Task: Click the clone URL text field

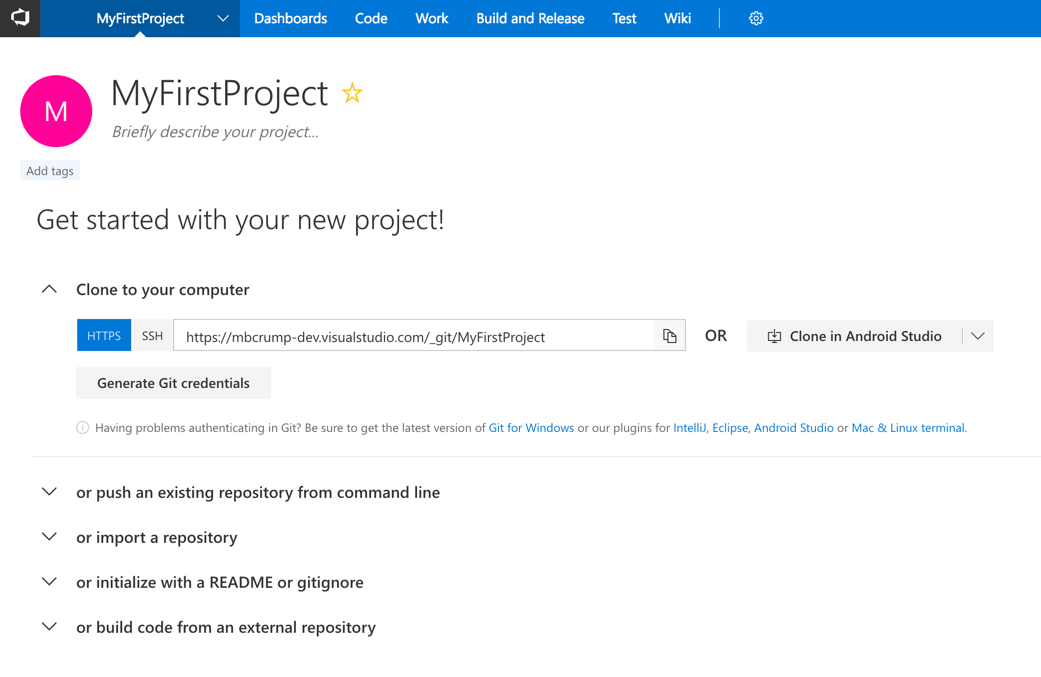Action: click(x=414, y=336)
